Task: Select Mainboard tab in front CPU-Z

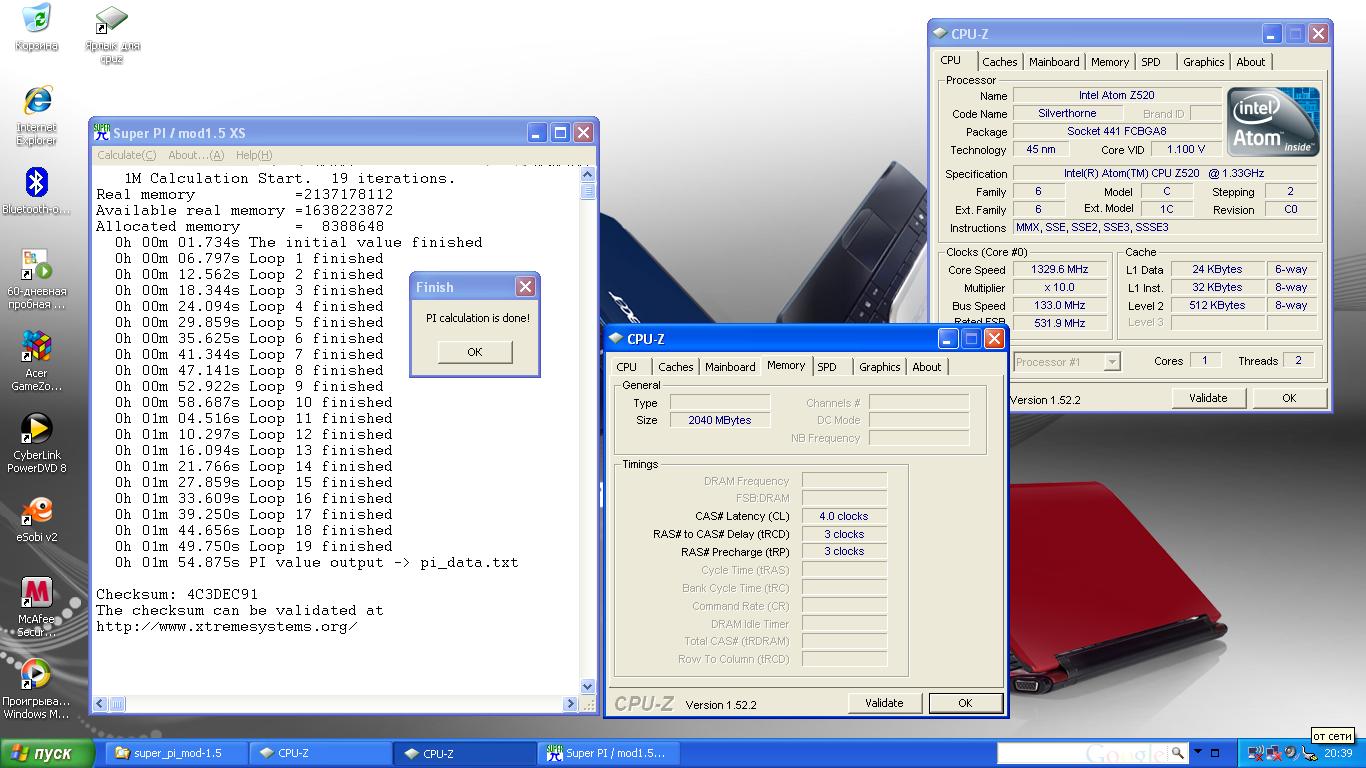Action: (730, 367)
